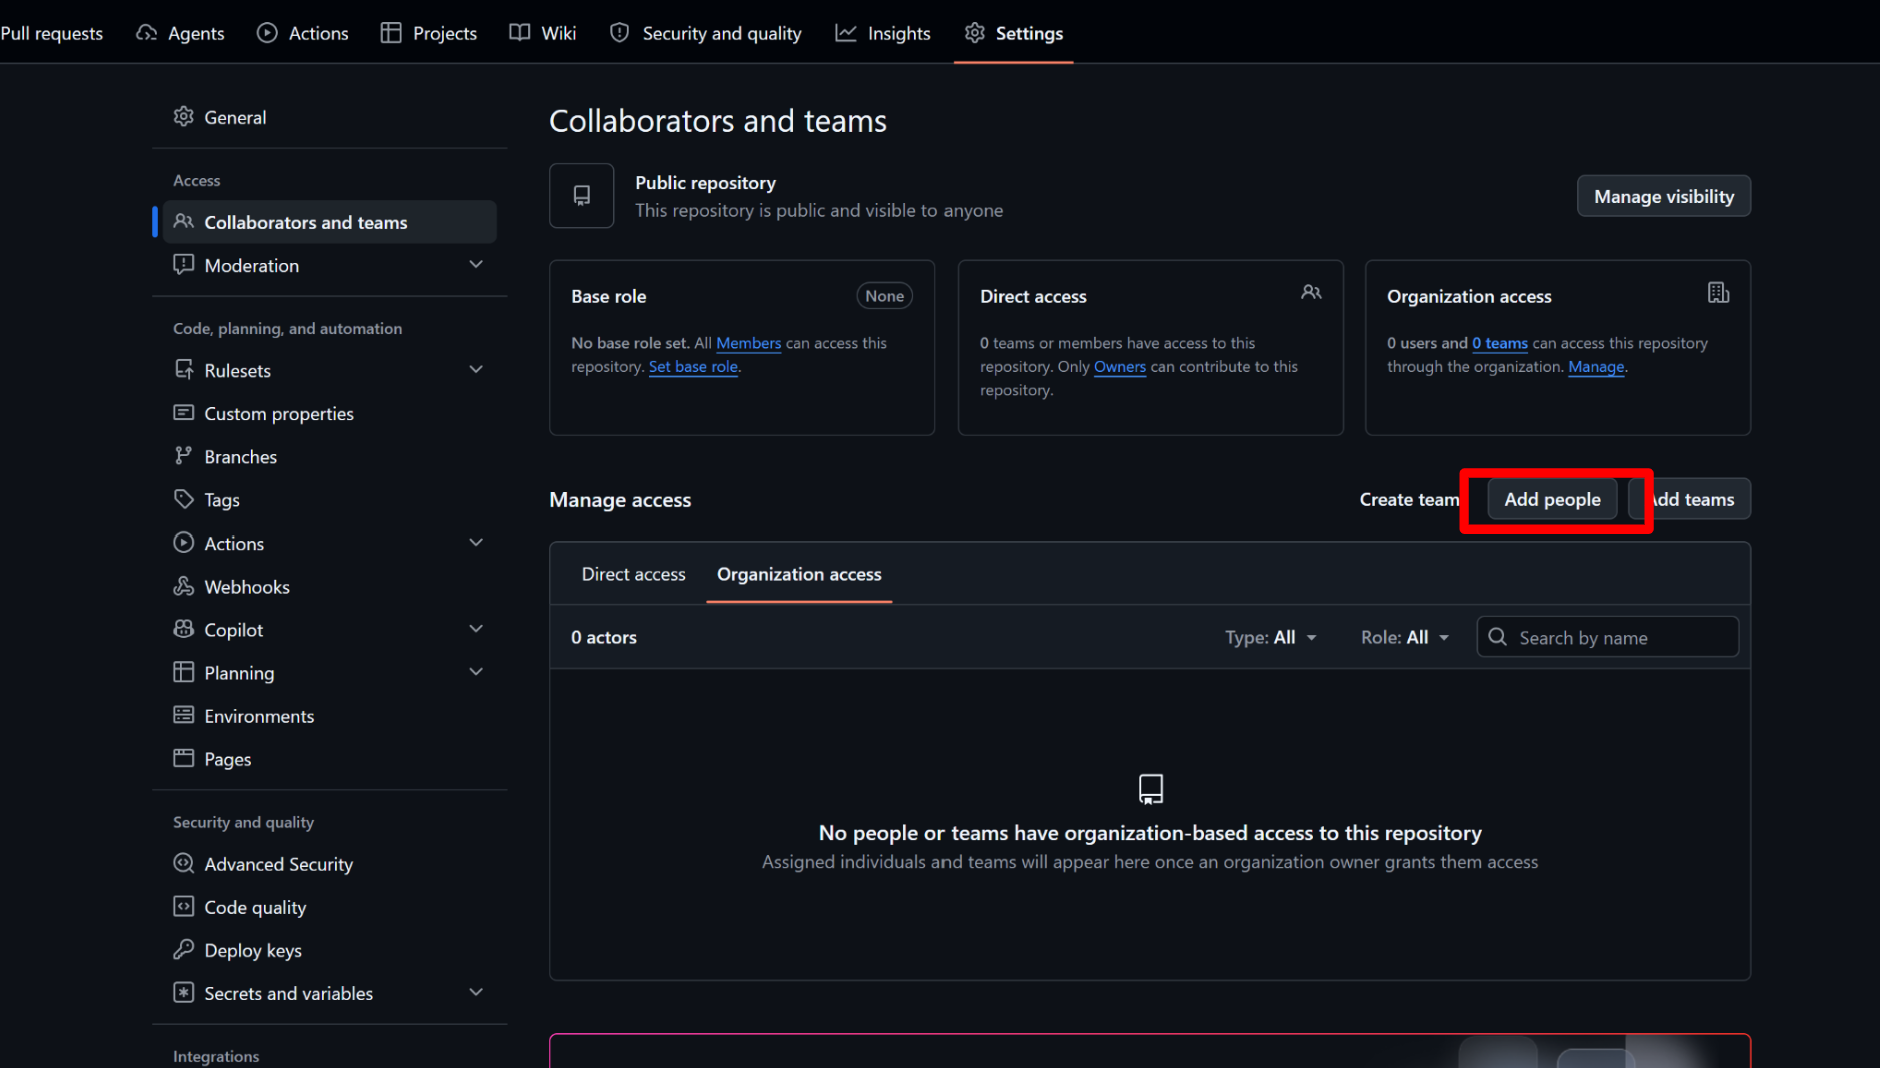
Task: Click the Branches git-branch icon
Action: pyautogui.click(x=183, y=456)
